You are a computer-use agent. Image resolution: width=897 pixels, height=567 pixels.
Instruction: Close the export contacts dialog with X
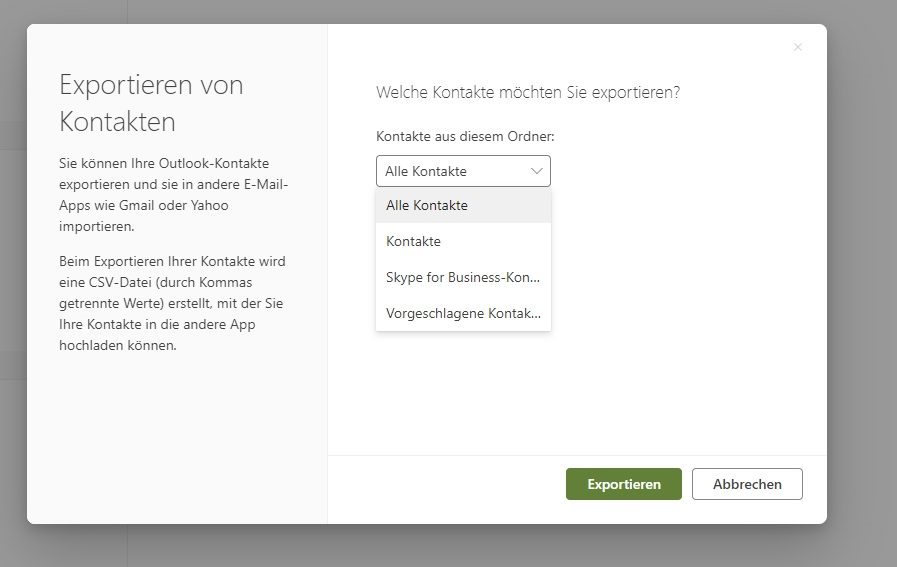(x=797, y=47)
